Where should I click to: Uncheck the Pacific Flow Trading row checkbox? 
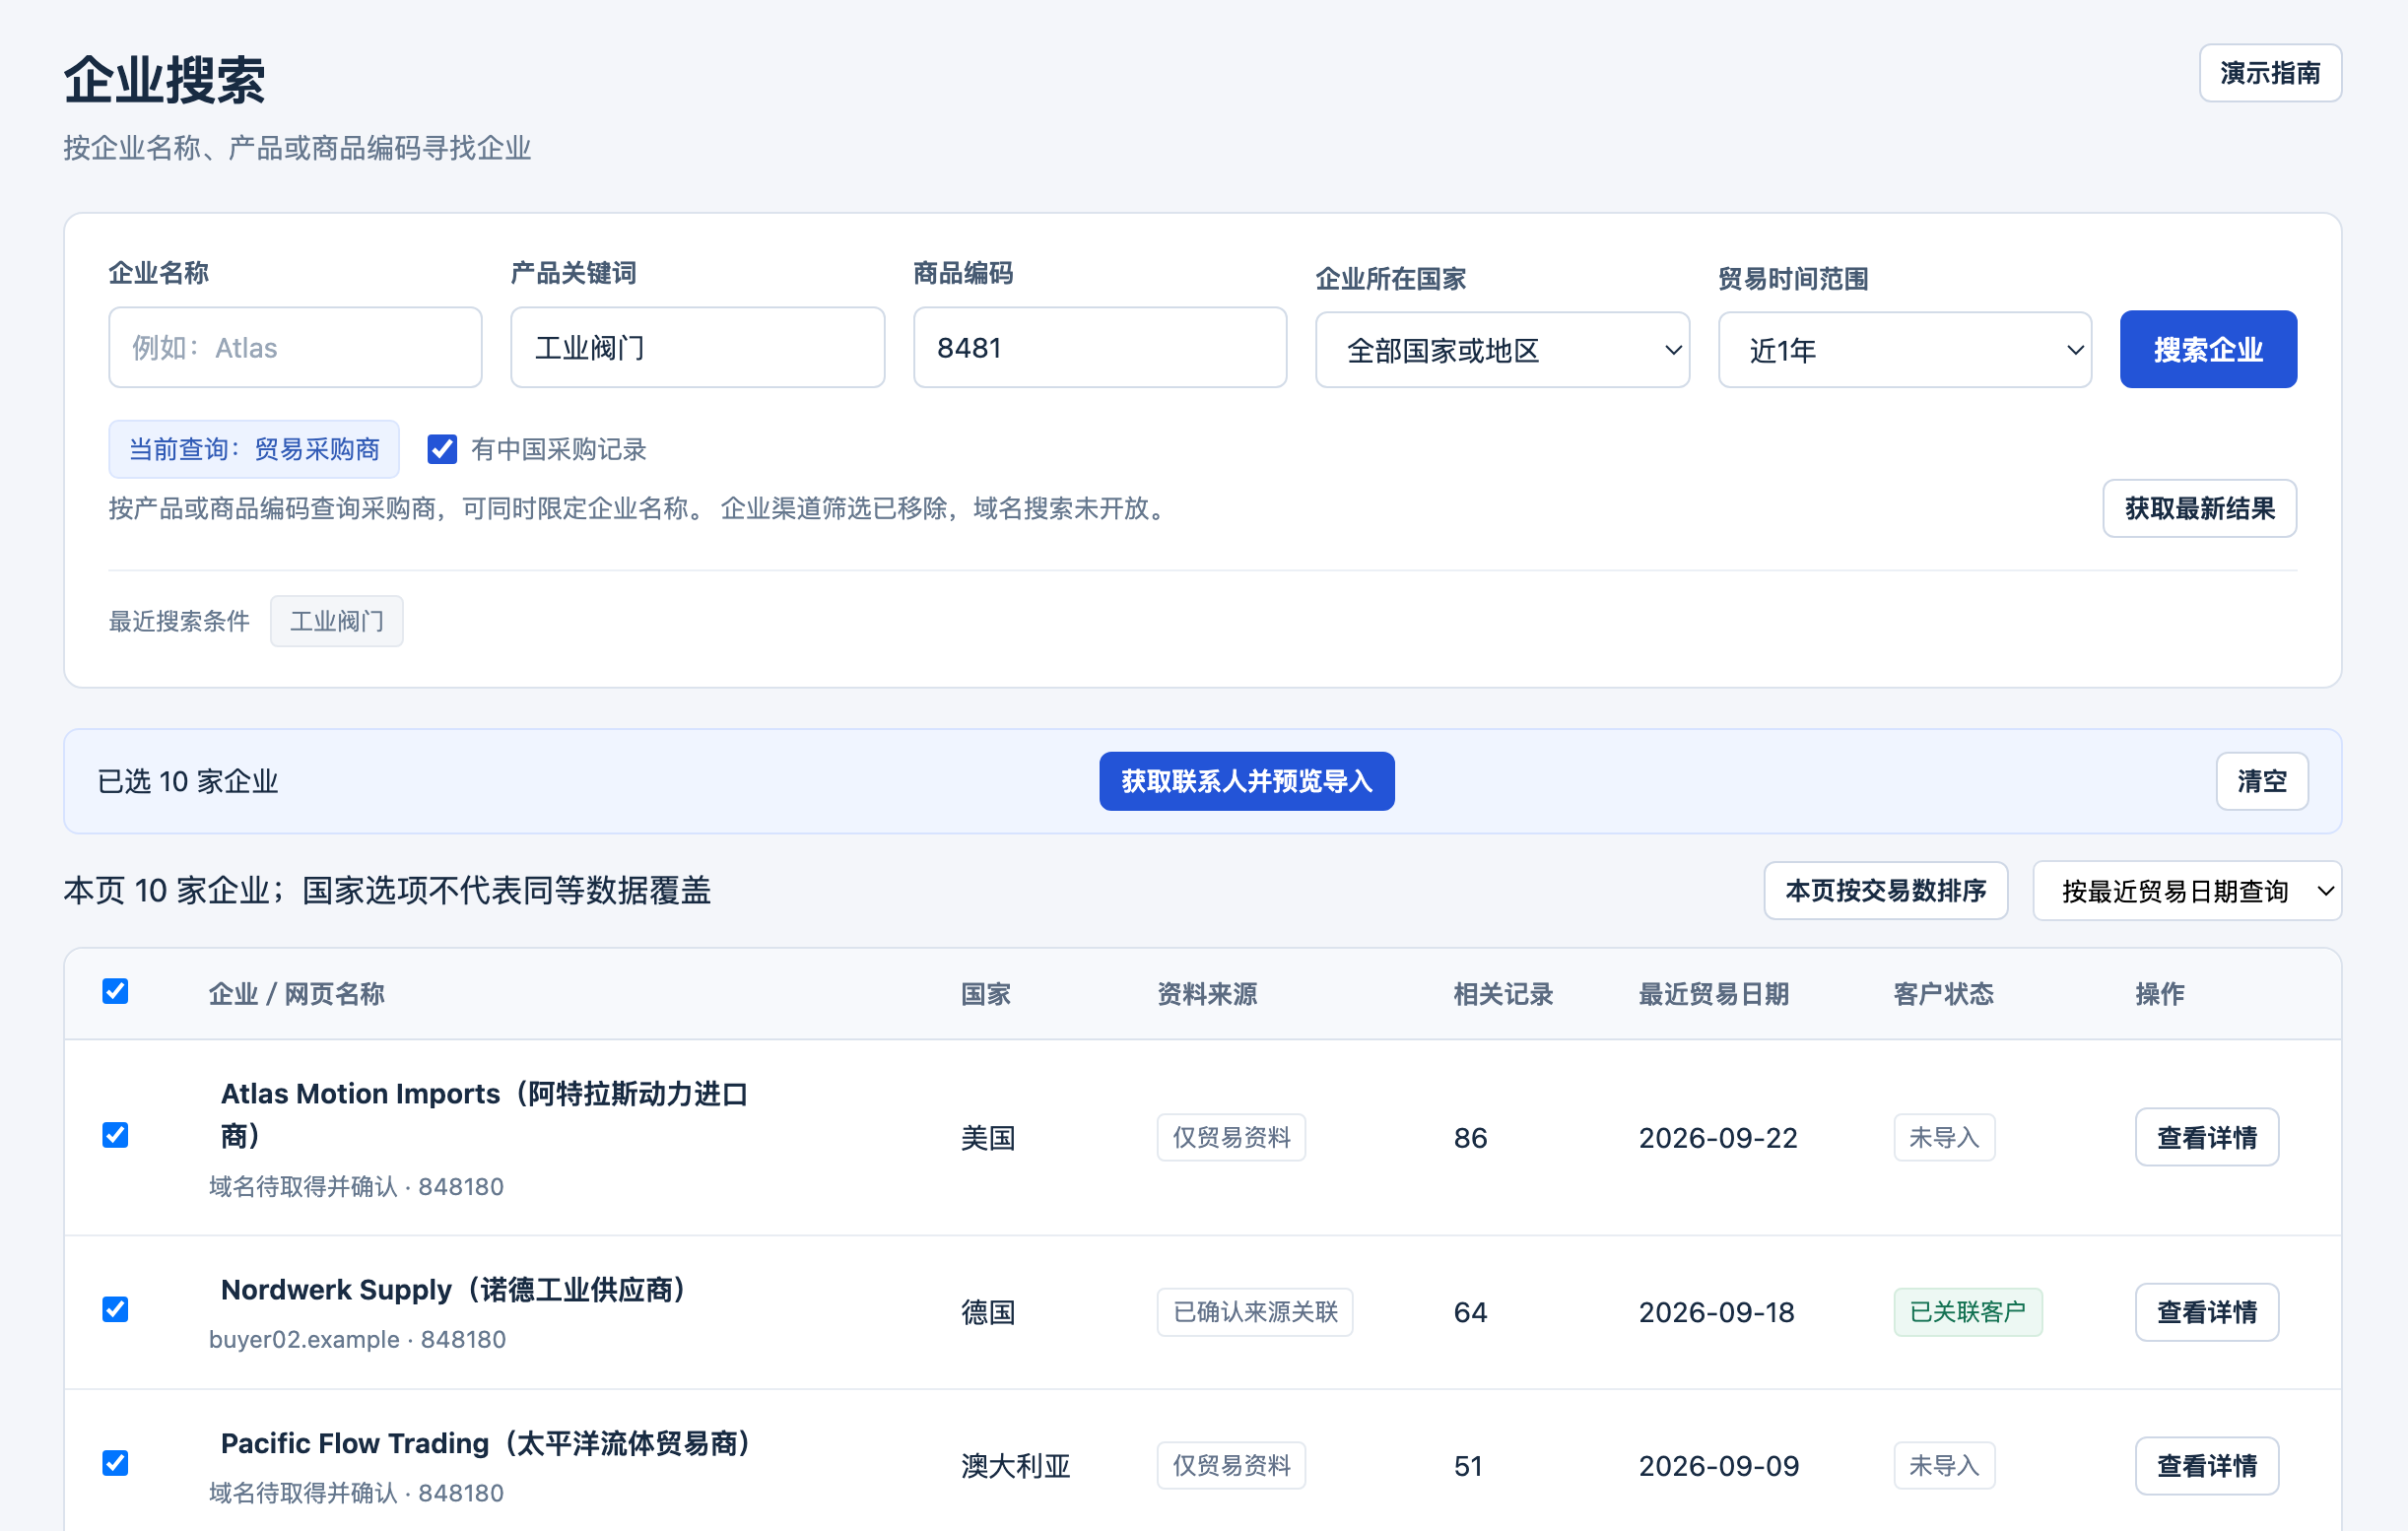115,1464
